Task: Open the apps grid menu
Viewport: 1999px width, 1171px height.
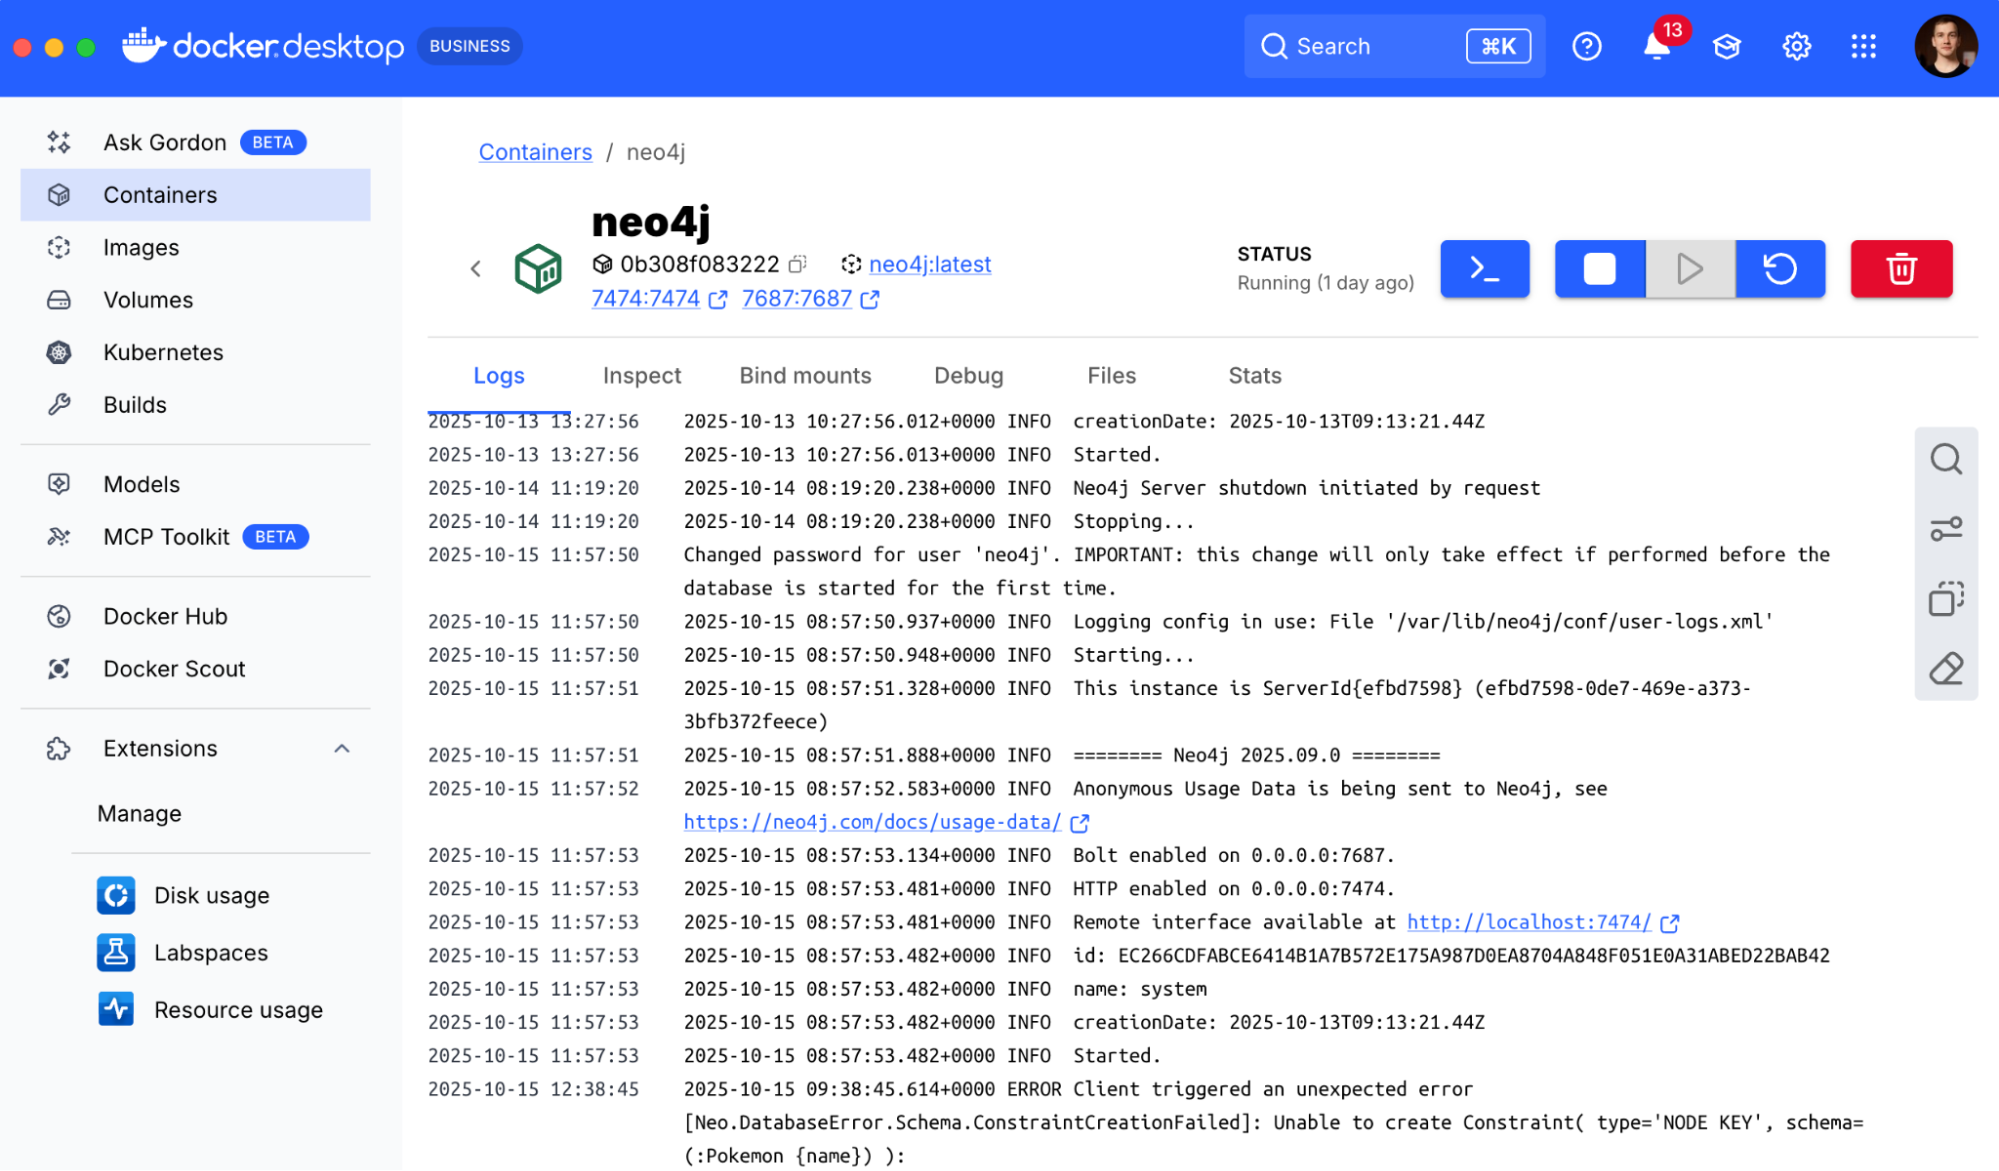Action: tap(1863, 47)
